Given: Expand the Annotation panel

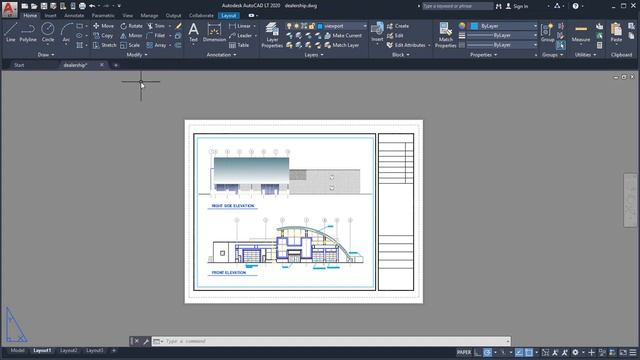Looking at the screenshot, I should tap(221, 55).
